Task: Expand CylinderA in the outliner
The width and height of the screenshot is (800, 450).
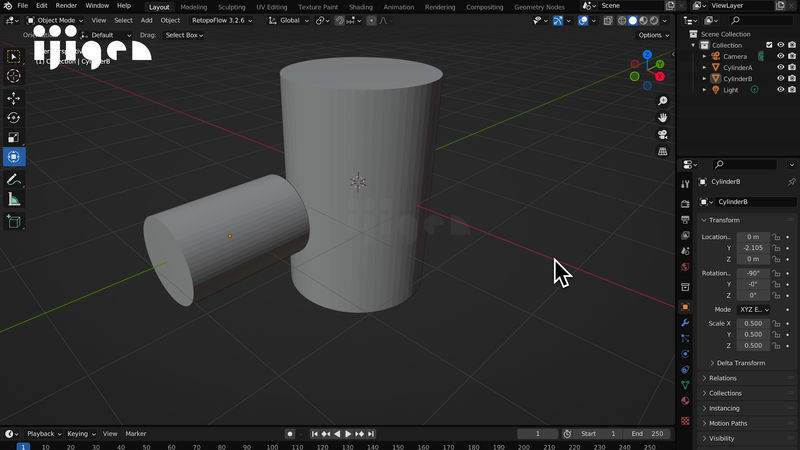Action: point(705,67)
